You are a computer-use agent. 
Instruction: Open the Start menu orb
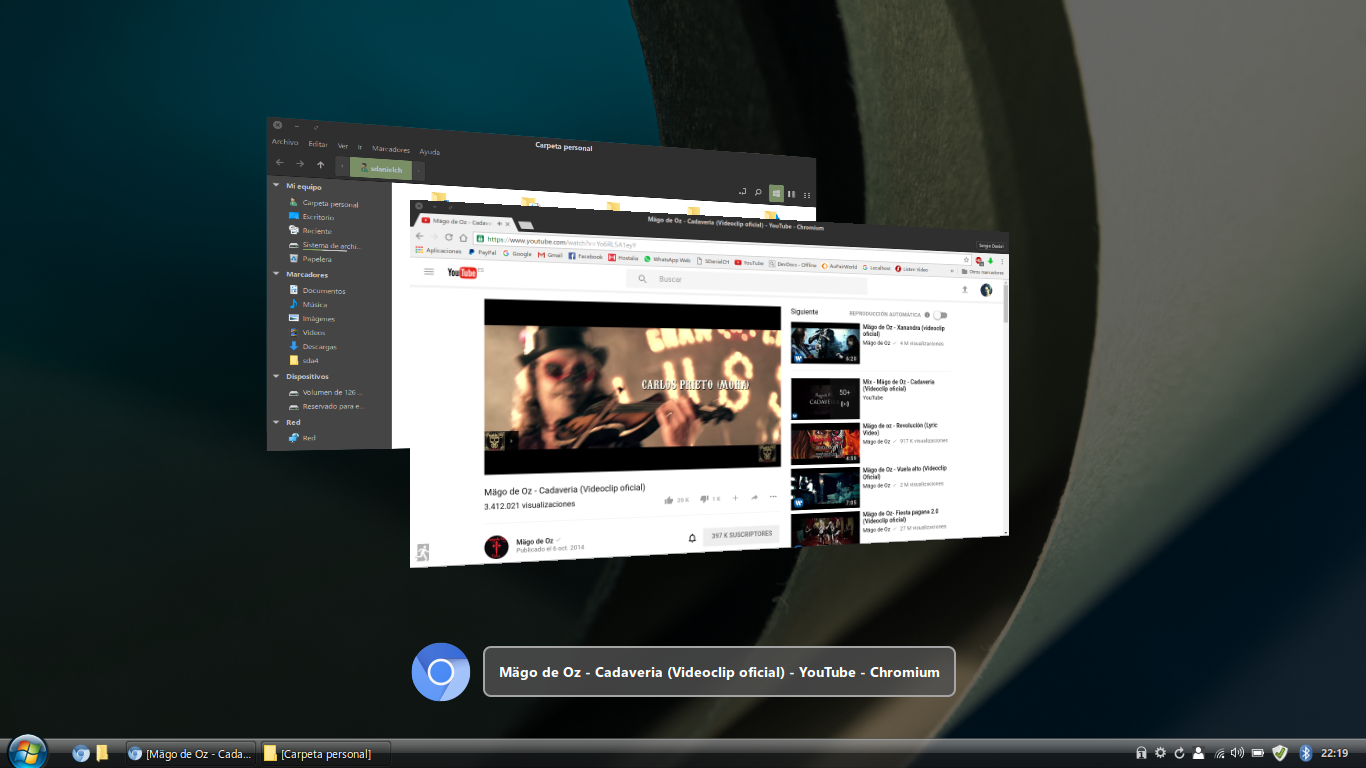coord(27,752)
